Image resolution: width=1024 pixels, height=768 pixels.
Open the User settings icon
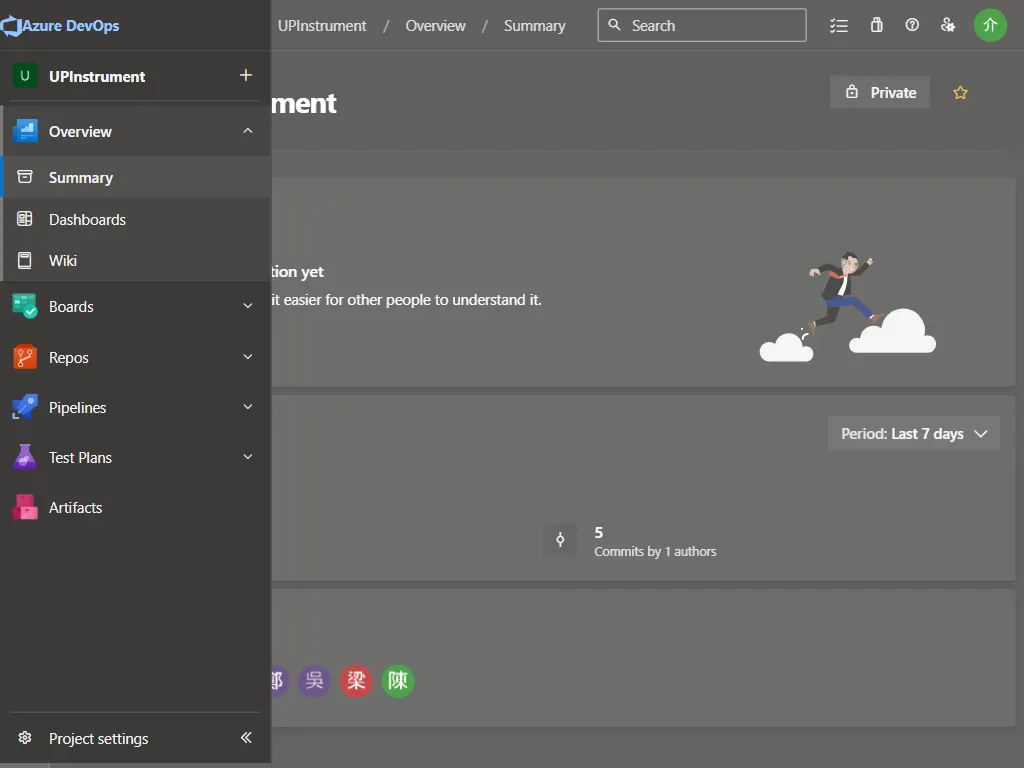coord(948,25)
